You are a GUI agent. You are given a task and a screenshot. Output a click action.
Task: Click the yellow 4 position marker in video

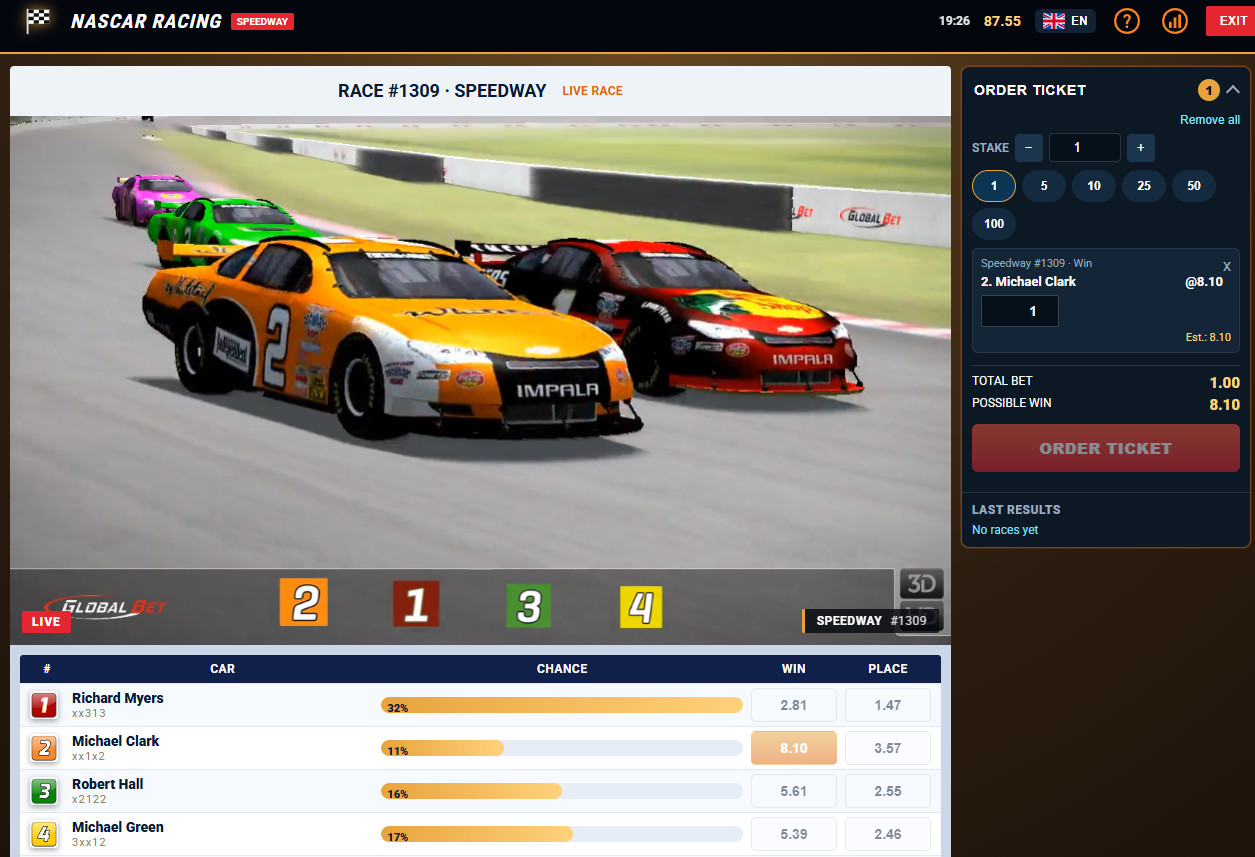(x=642, y=607)
